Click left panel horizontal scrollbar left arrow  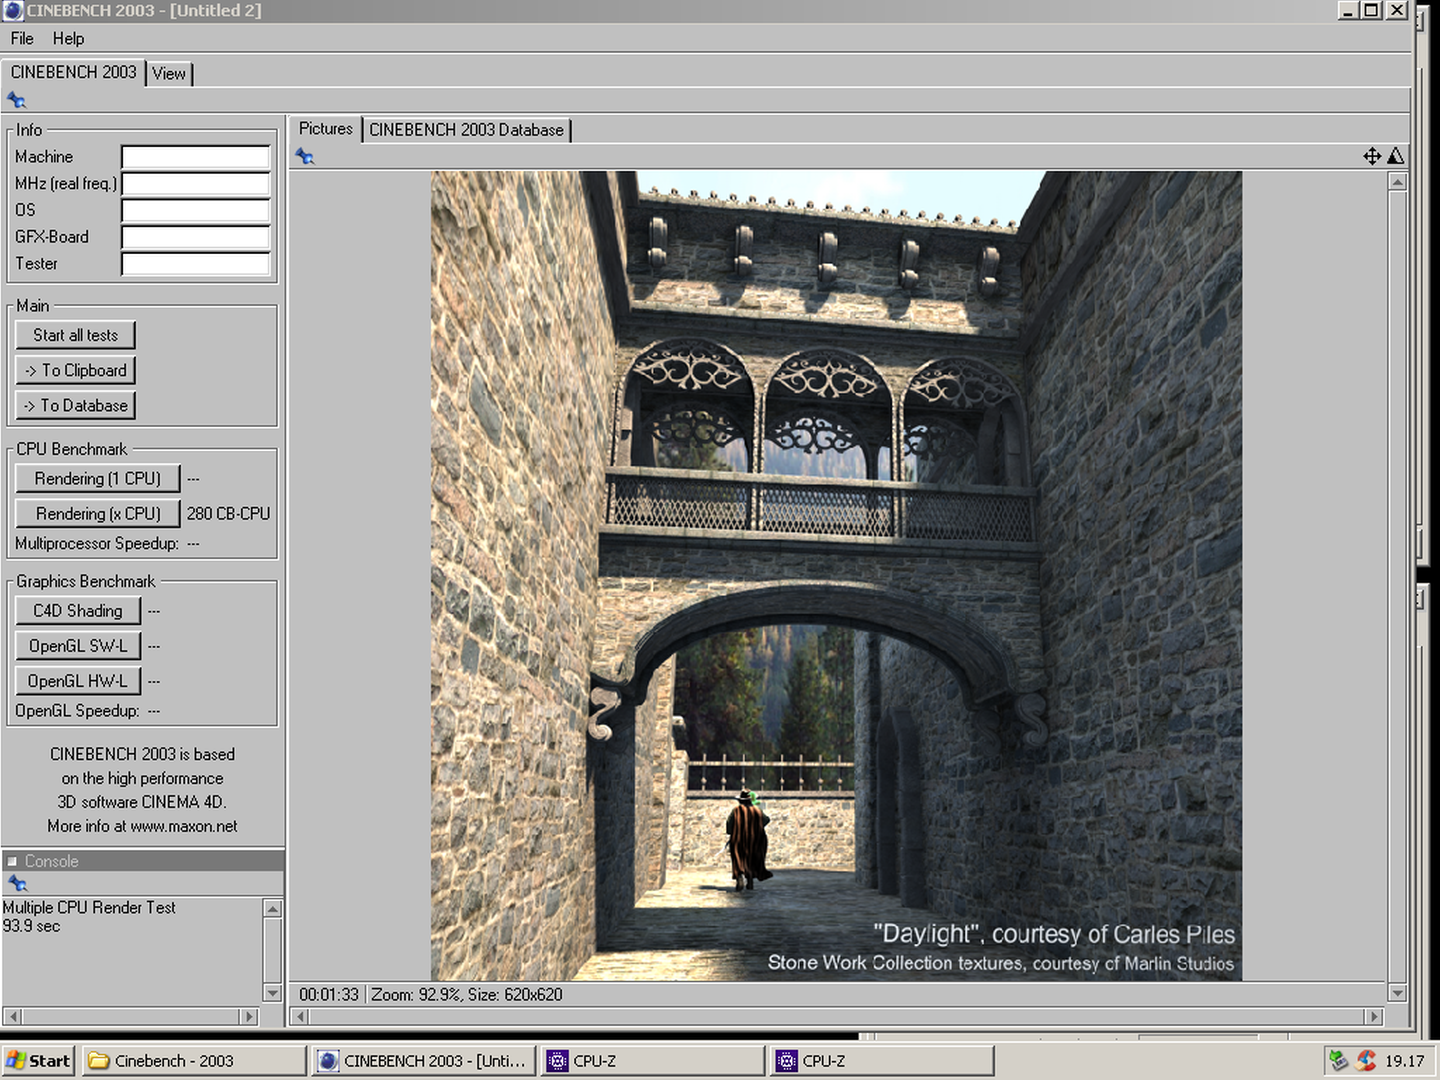tap(12, 1016)
